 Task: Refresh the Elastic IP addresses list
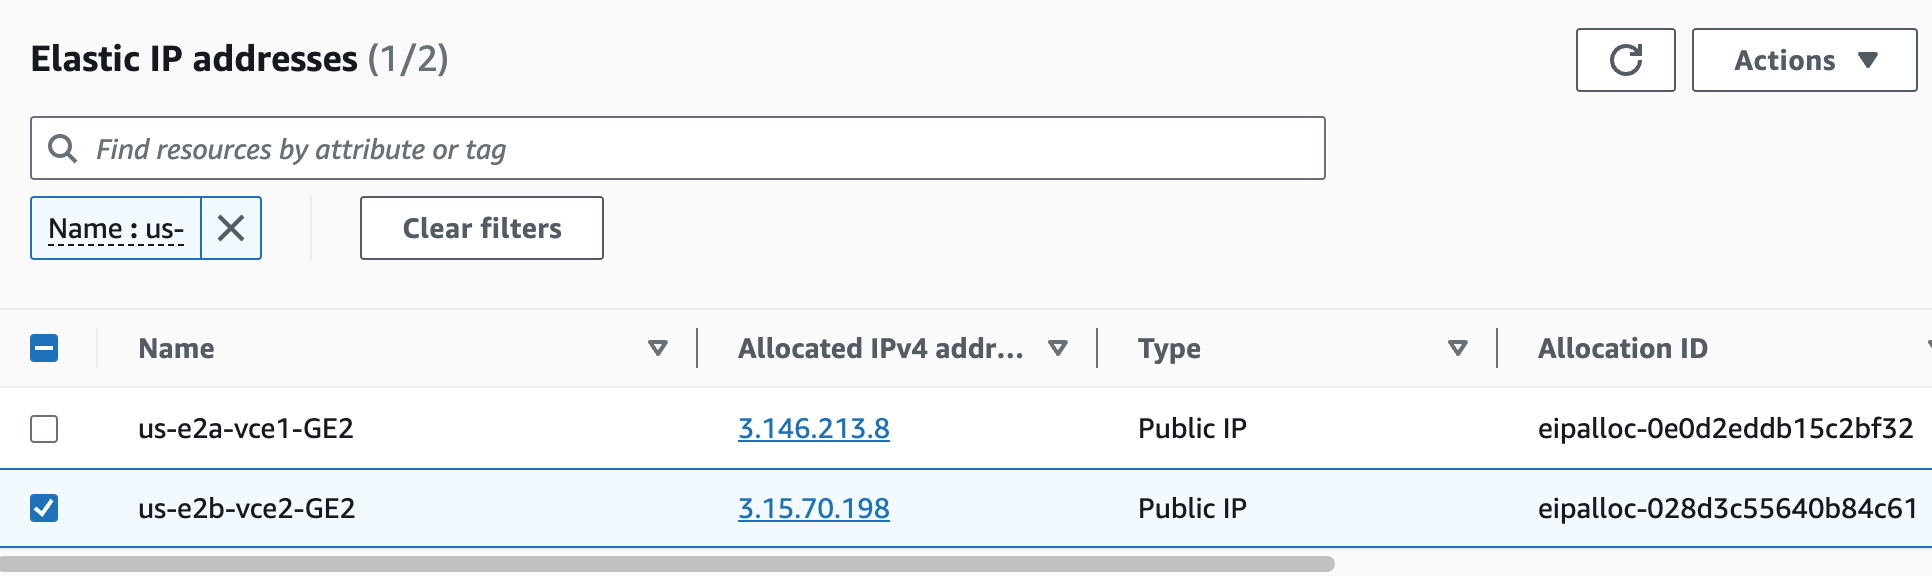(1625, 60)
